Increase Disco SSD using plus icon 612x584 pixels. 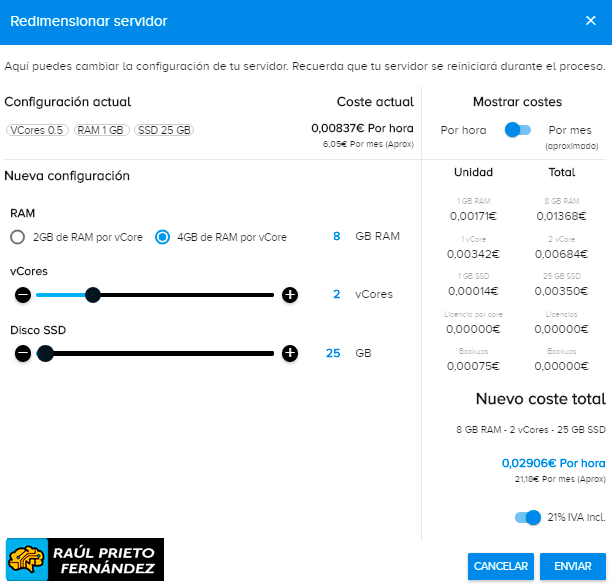coord(290,353)
